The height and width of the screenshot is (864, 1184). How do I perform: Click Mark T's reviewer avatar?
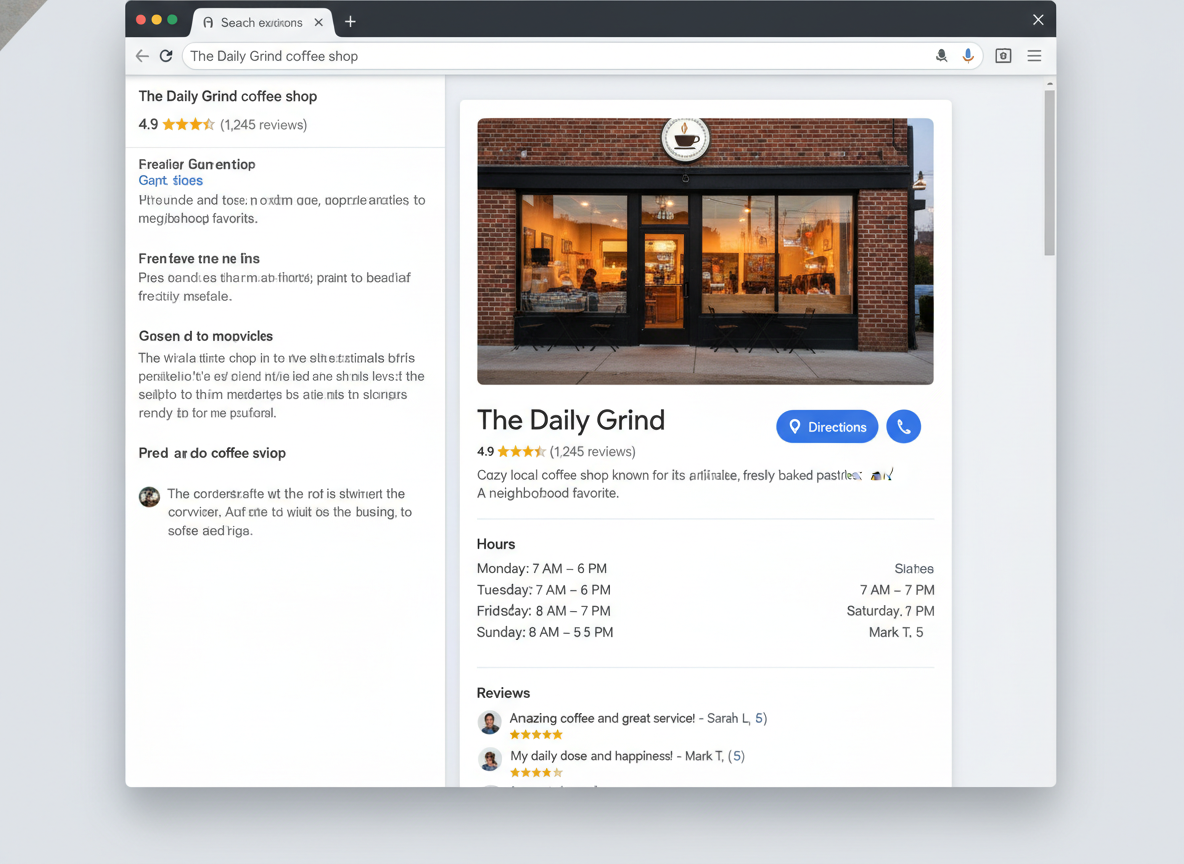pyautogui.click(x=489, y=760)
